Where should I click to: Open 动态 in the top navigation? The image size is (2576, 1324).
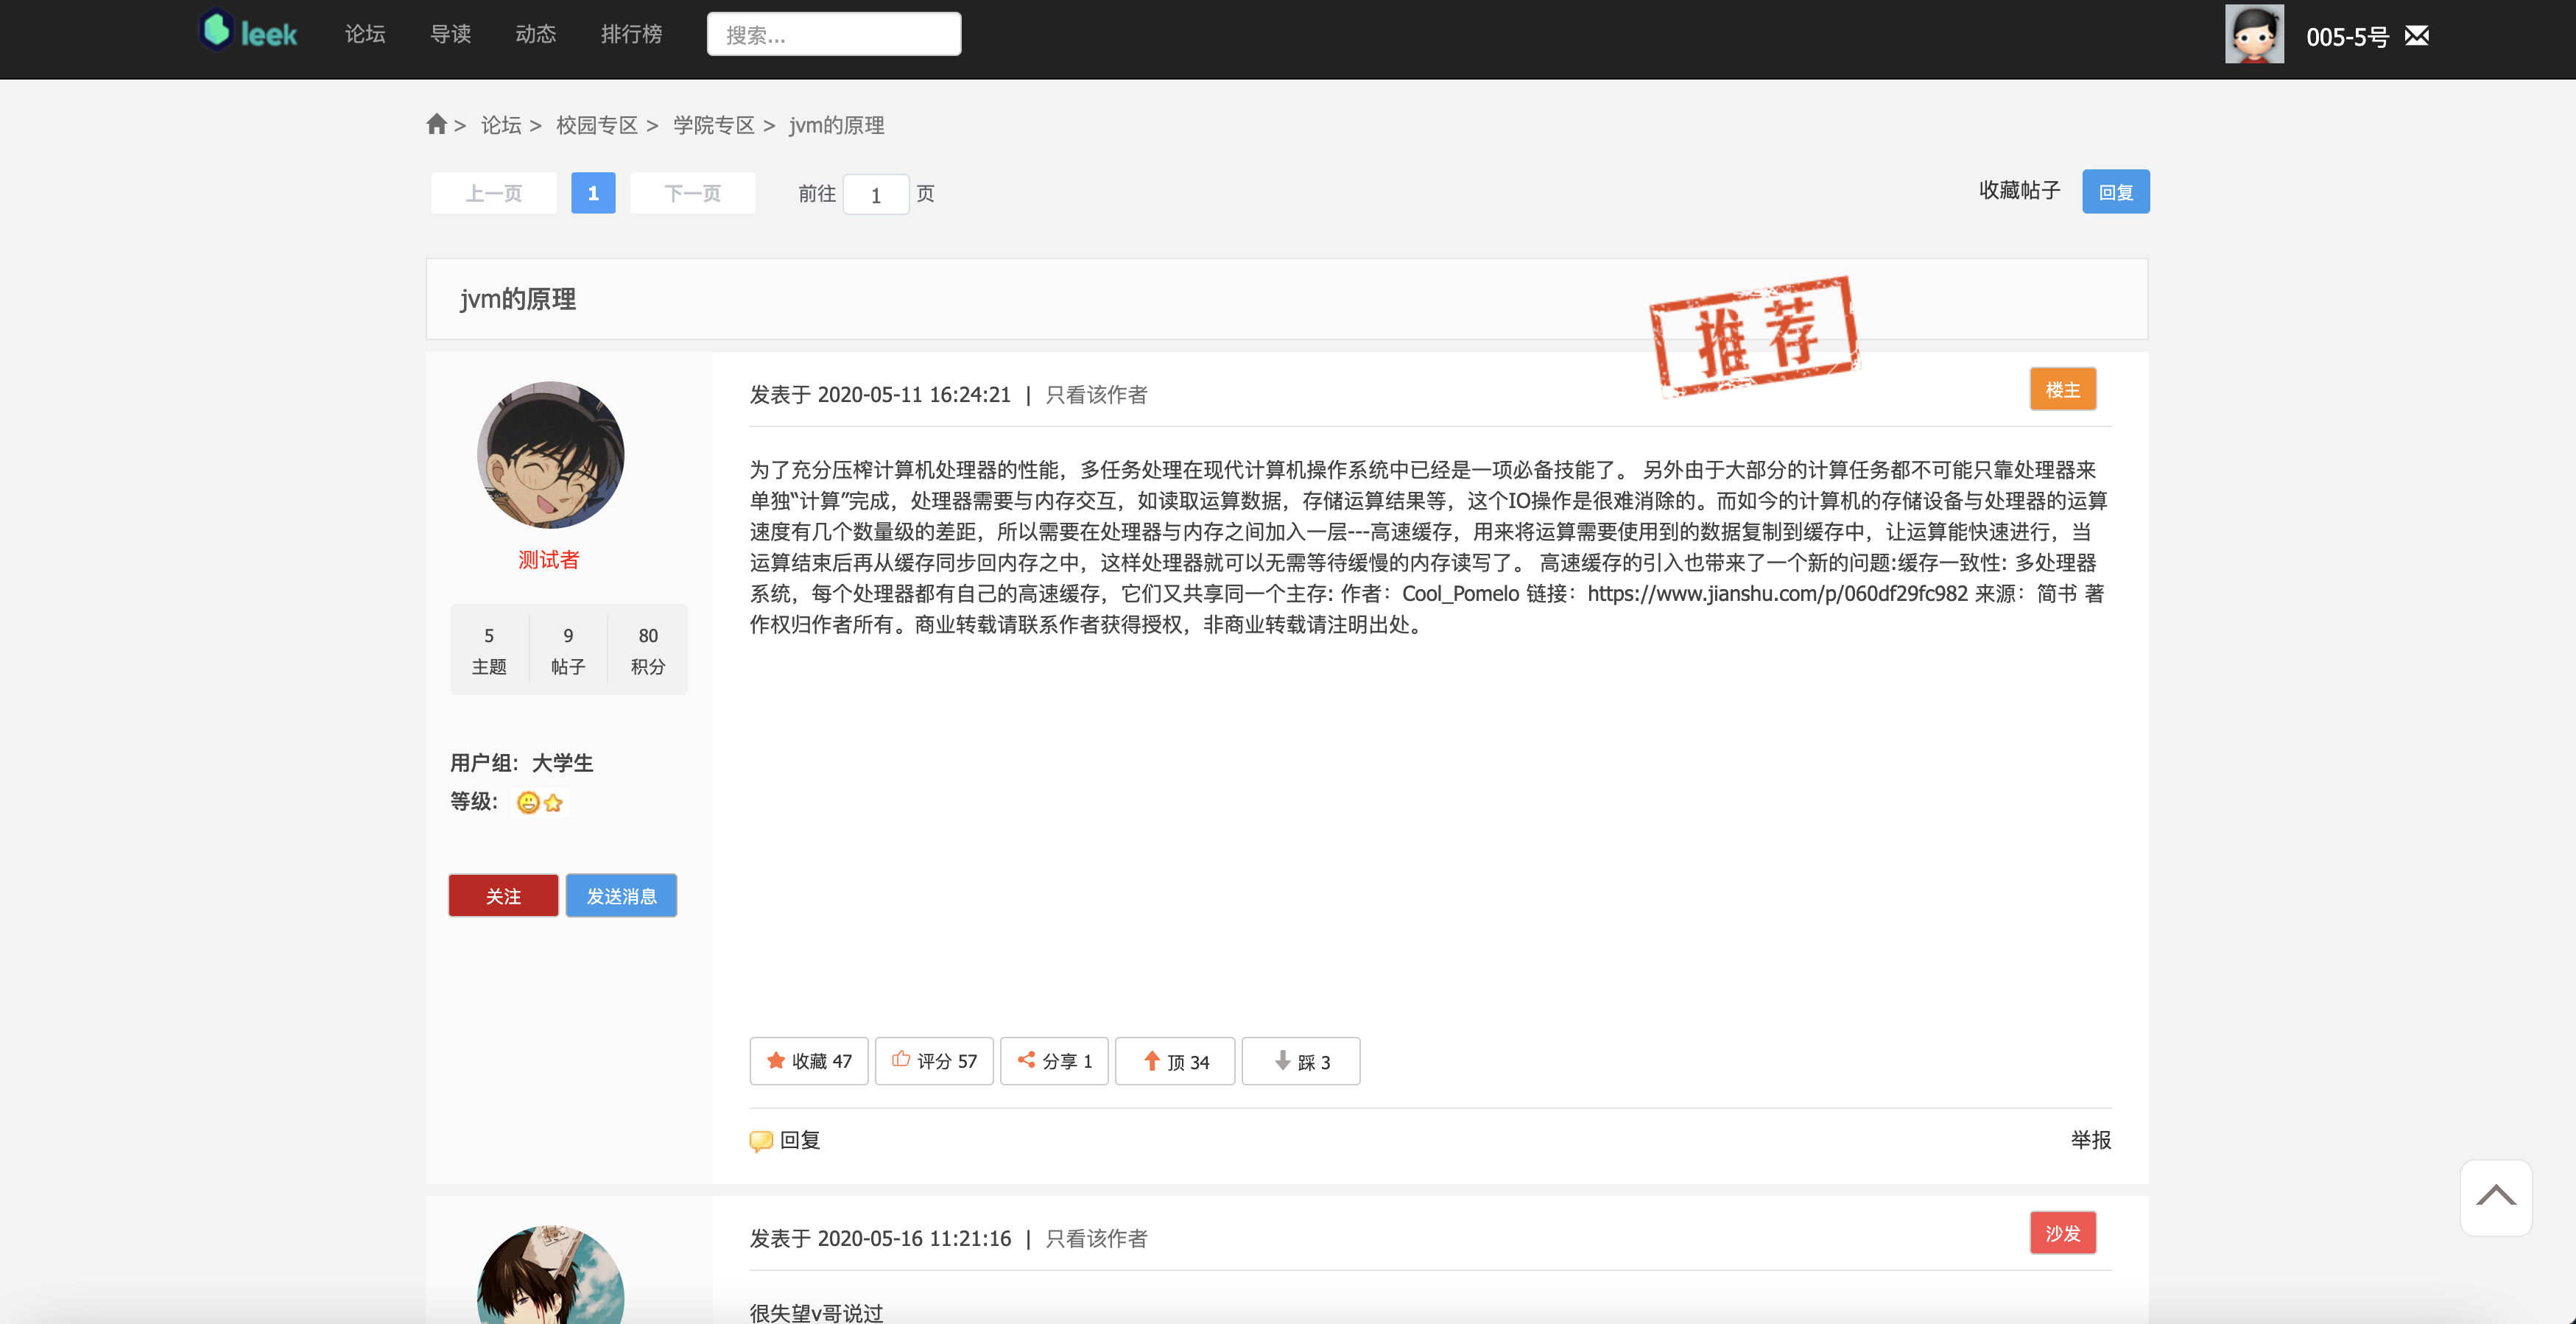535,34
